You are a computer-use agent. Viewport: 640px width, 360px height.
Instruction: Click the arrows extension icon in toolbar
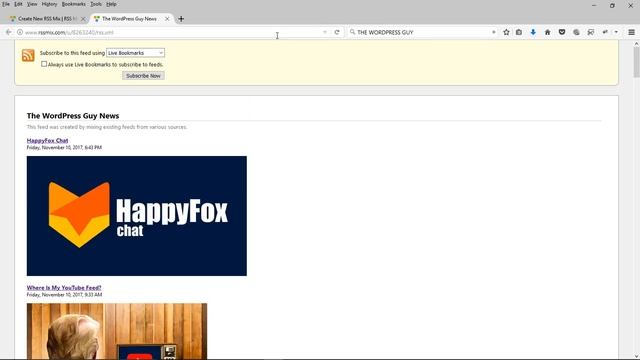pos(604,32)
